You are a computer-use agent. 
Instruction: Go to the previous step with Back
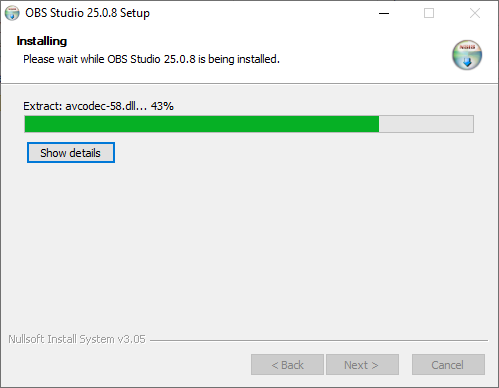(287, 365)
